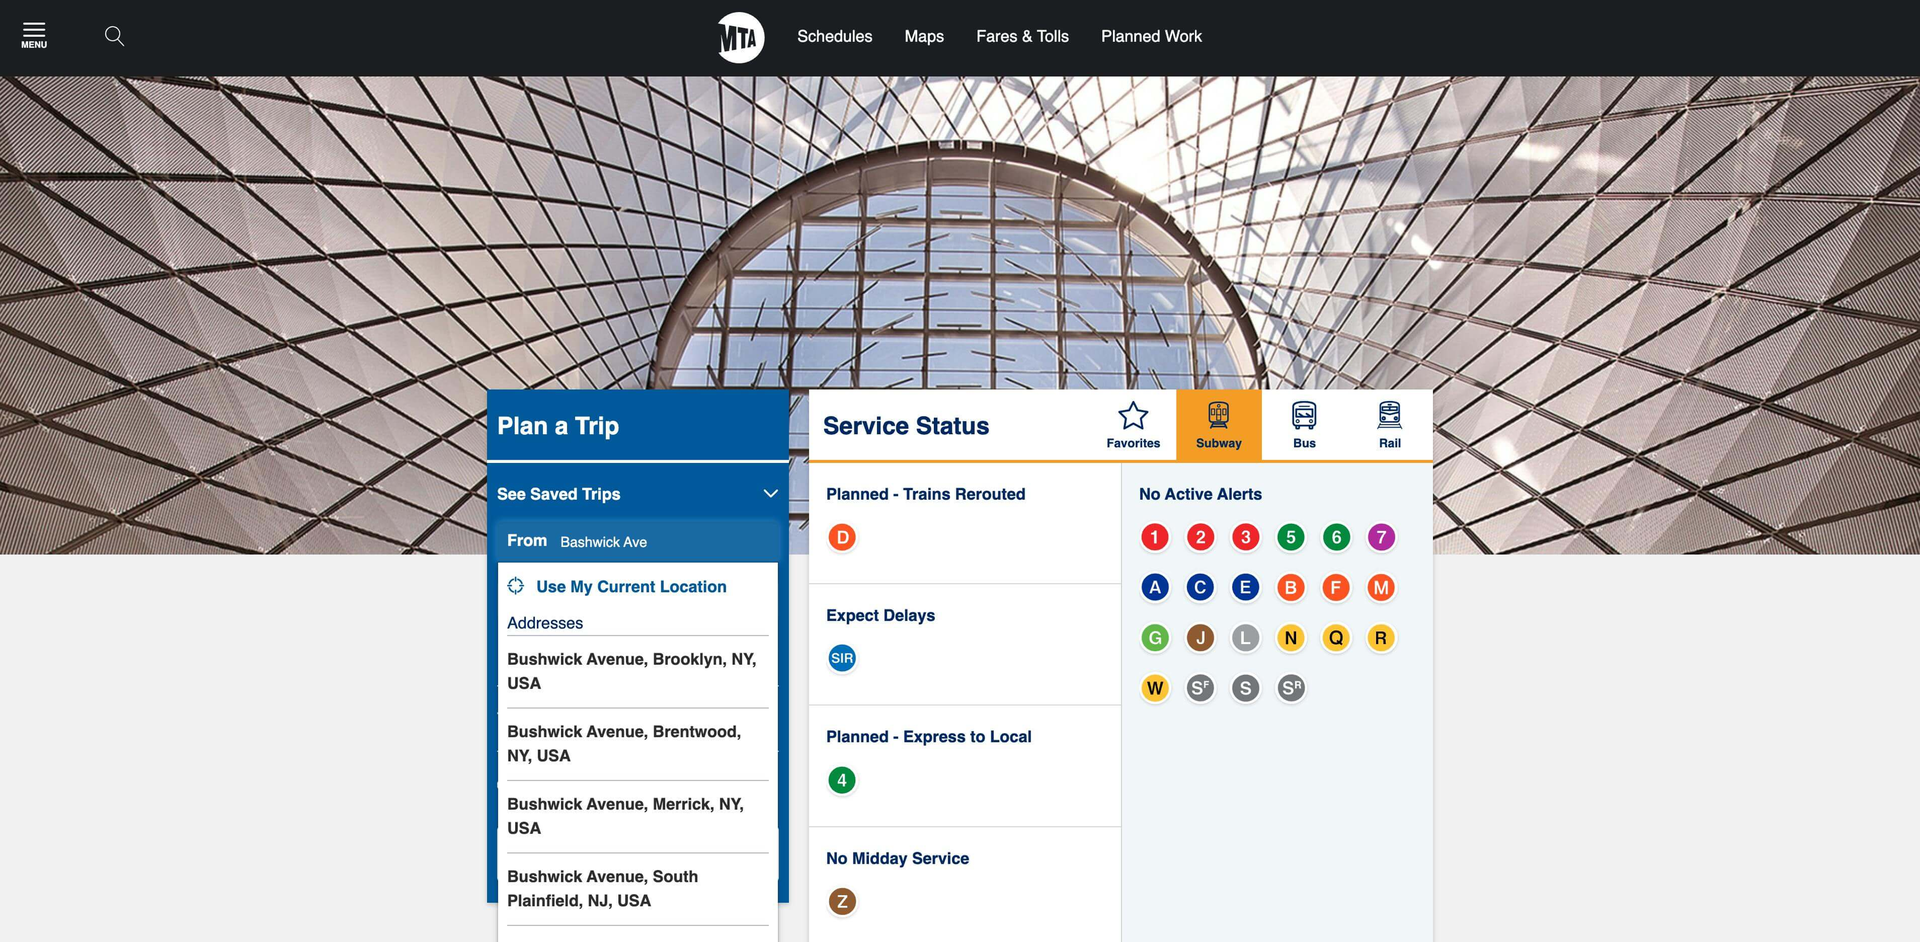Open the Planned Work menu item
1920x942 pixels.
tap(1151, 36)
